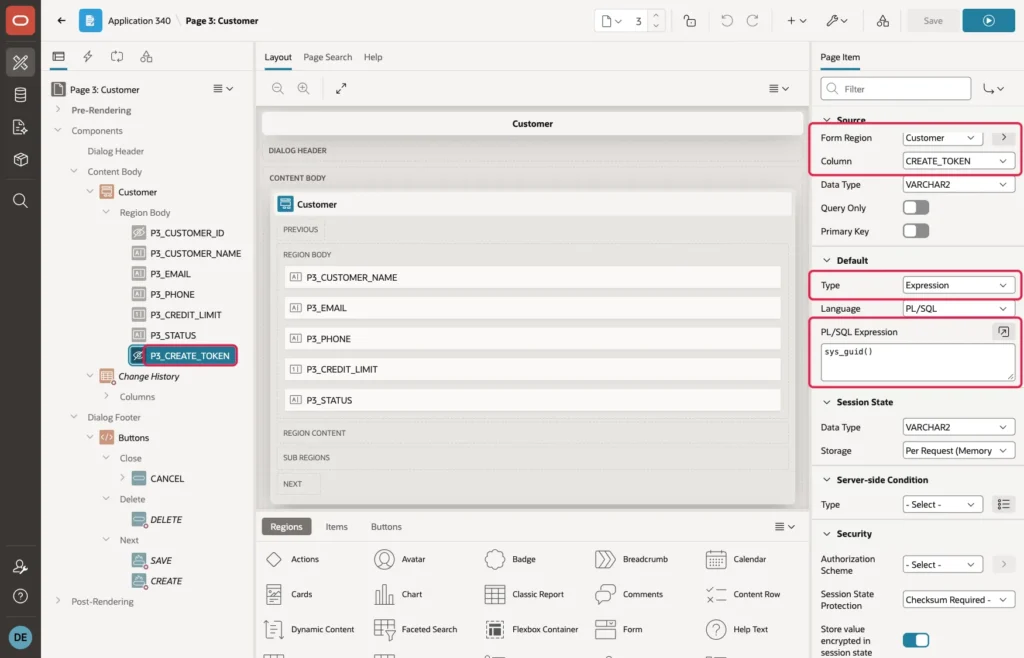Open the Help tab
Image resolution: width=1024 pixels, height=658 pixels.
[x=373, y=57]
